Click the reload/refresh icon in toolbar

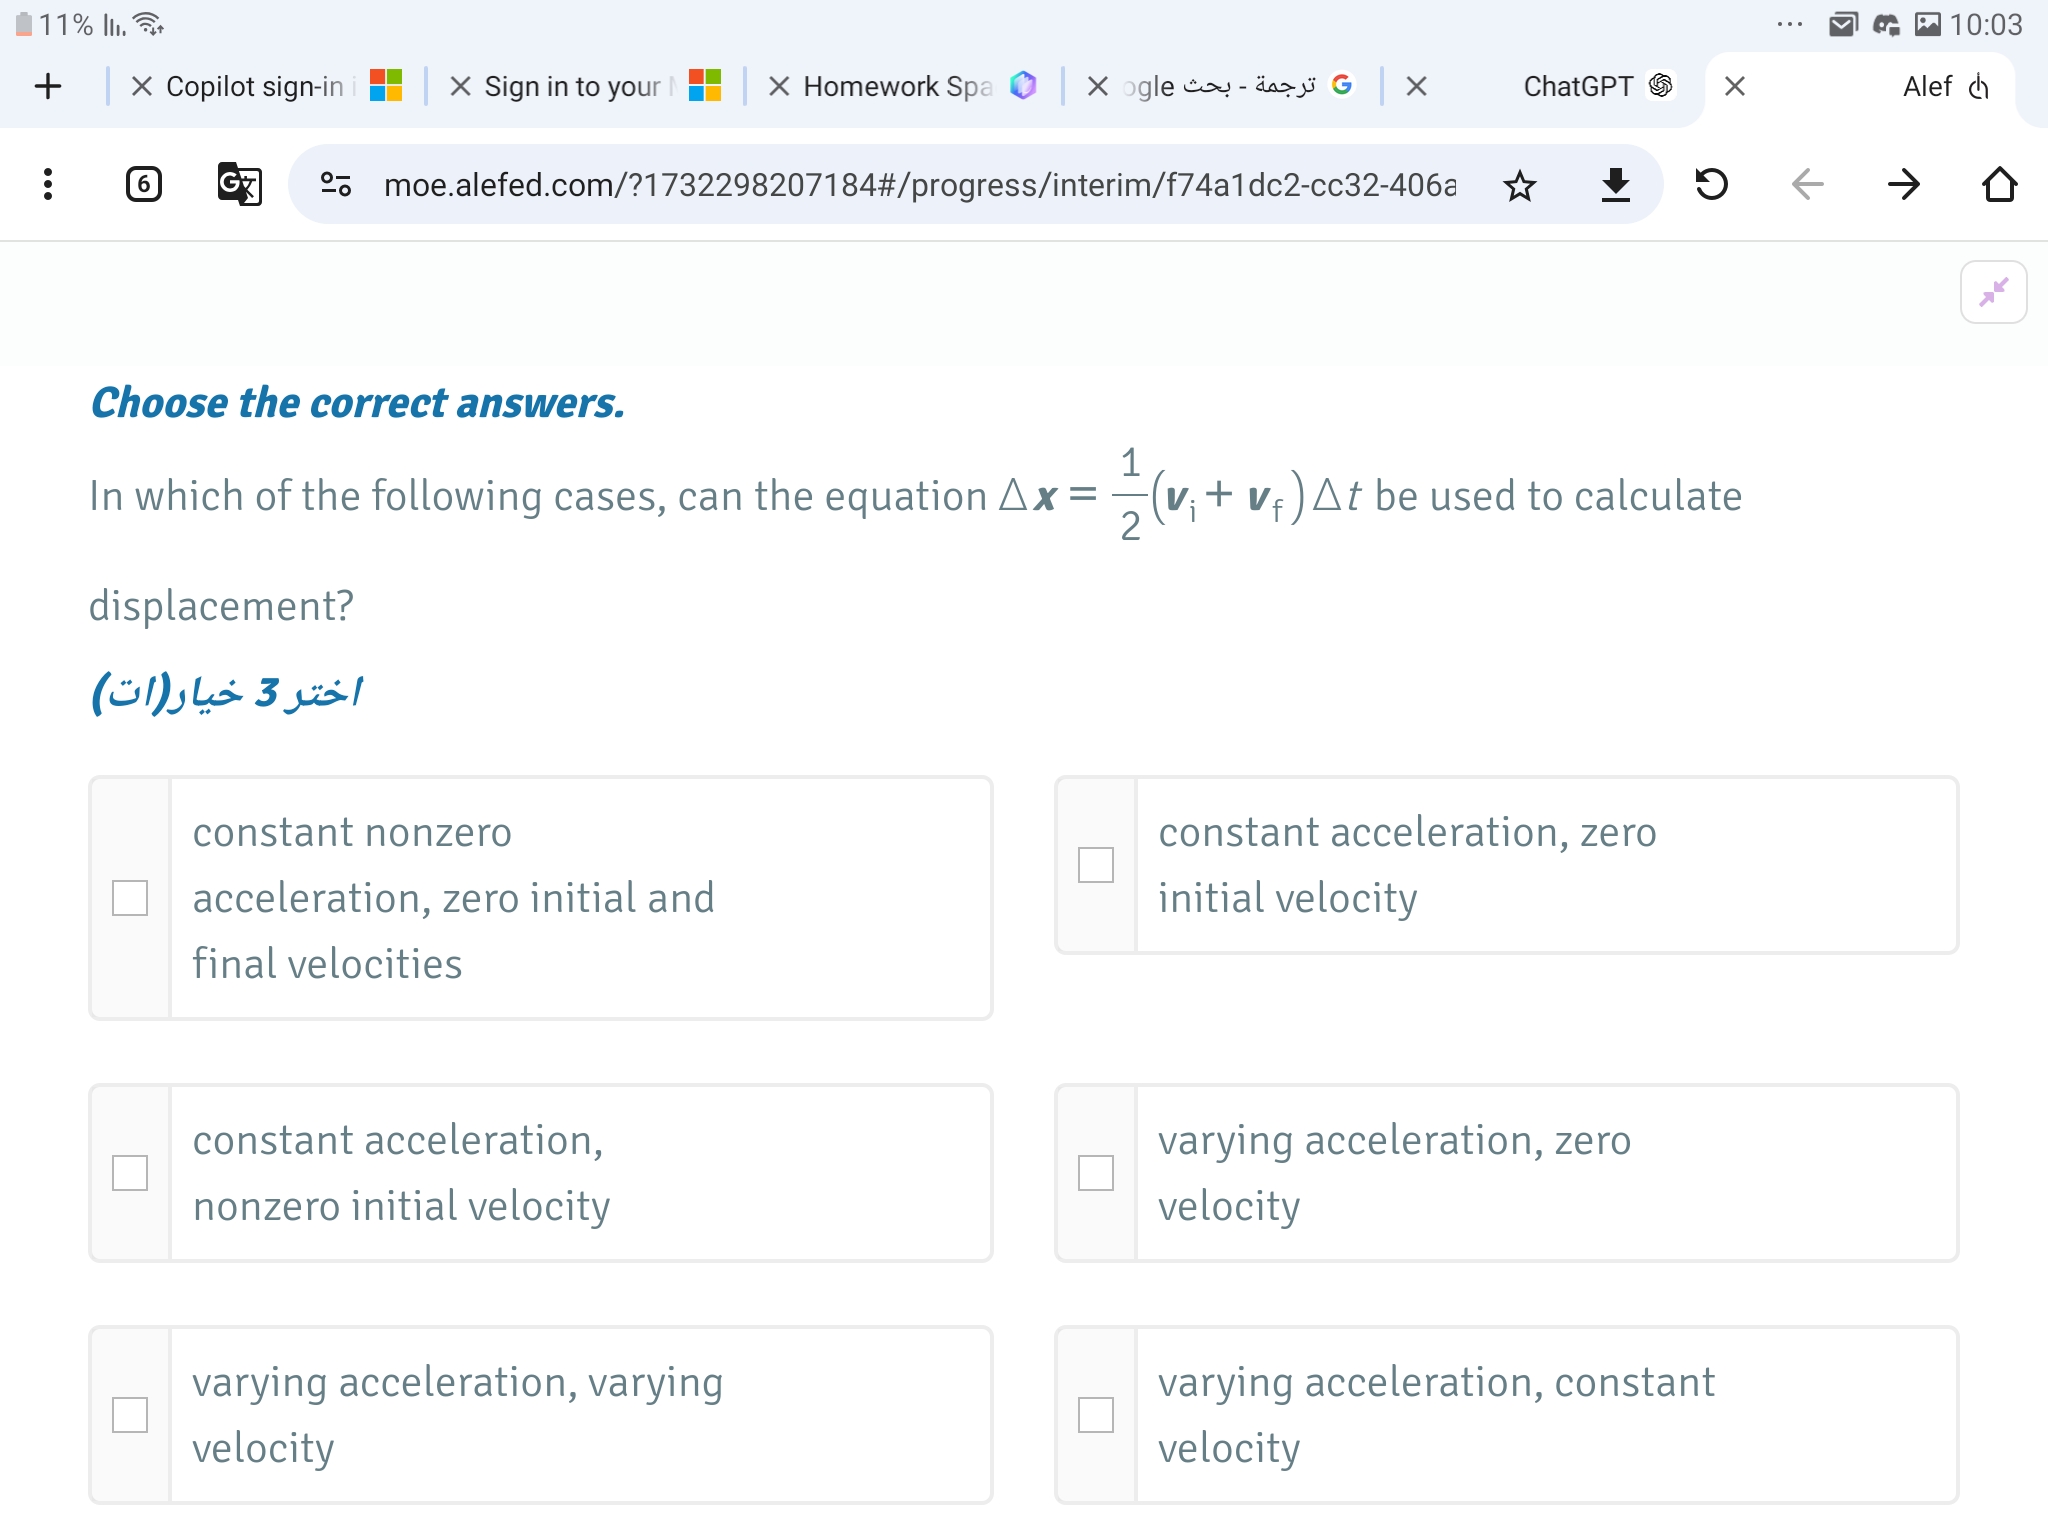point(1713,182)
